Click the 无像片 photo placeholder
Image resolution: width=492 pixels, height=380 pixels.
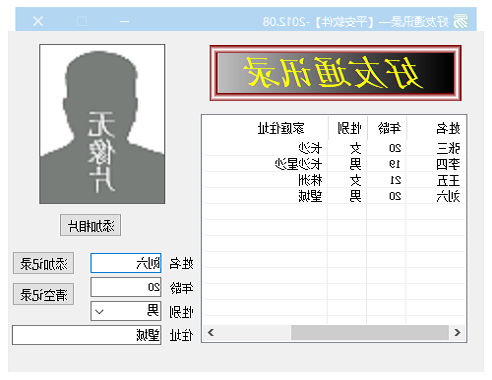[x=102, y=124]
